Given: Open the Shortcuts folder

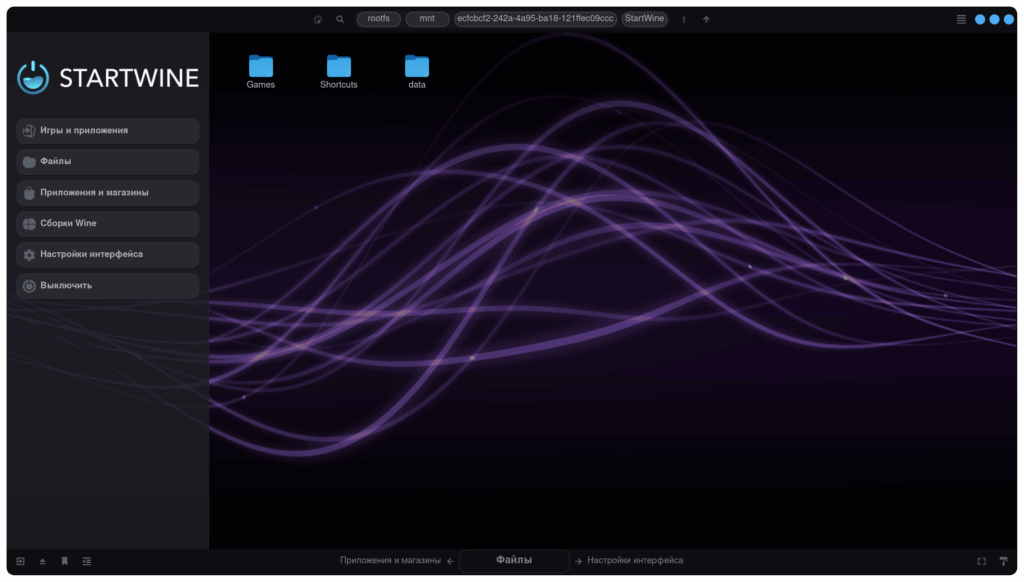Looking at the screenshot, I should click(338, 72).
